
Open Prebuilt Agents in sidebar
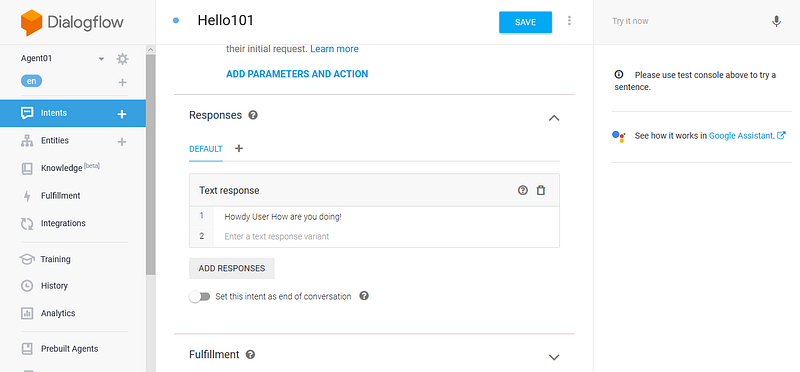[69, 349]
